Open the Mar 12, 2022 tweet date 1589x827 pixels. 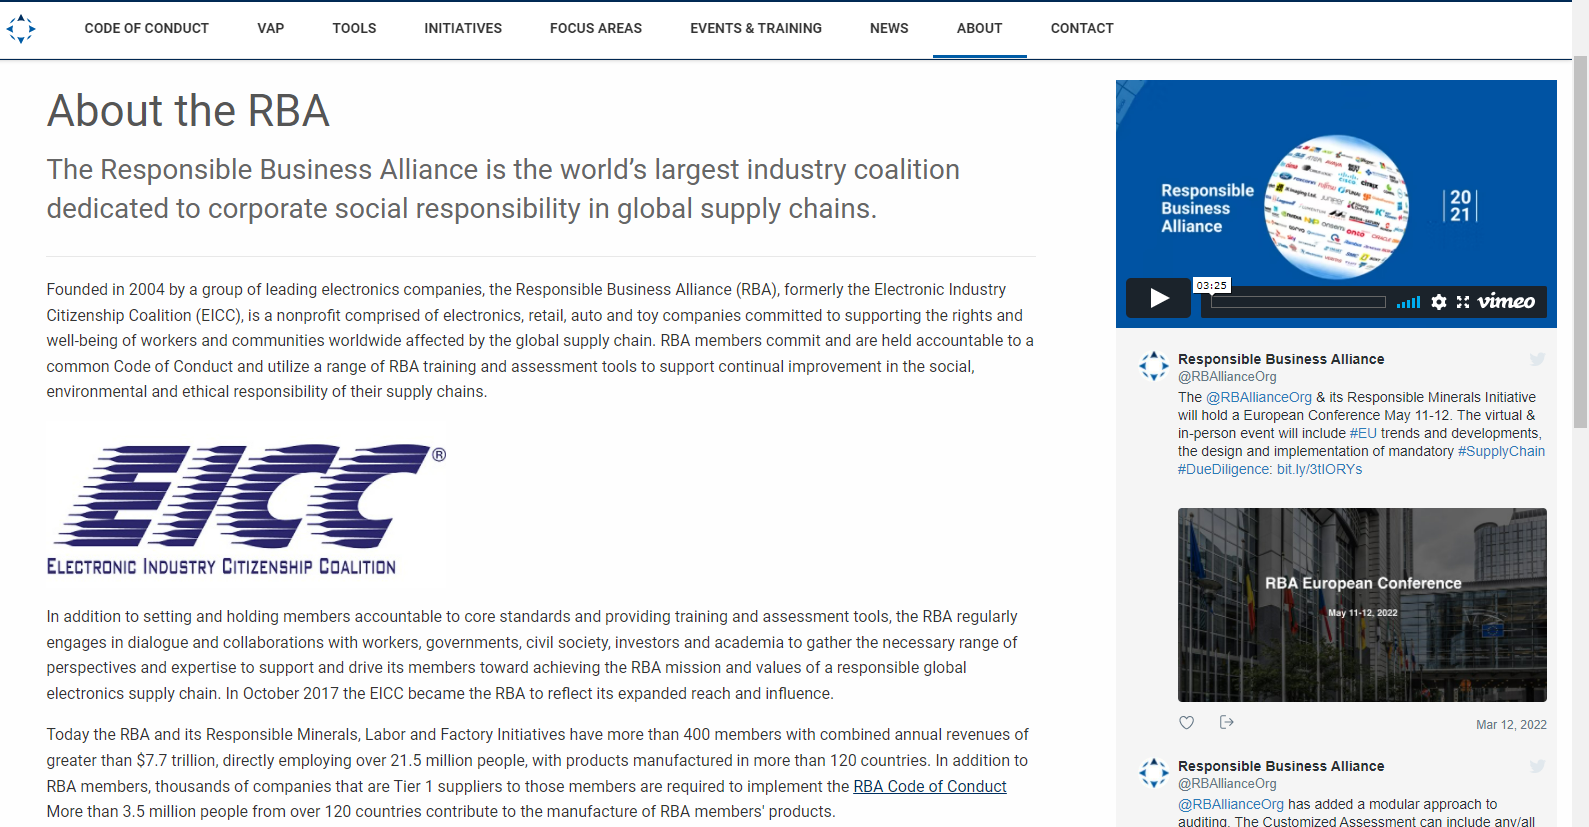pyautogui.click(x=1511, y=725)
